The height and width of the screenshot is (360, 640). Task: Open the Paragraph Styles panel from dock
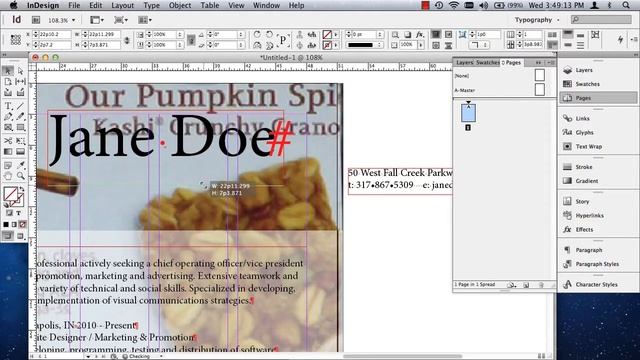point(597,264)
